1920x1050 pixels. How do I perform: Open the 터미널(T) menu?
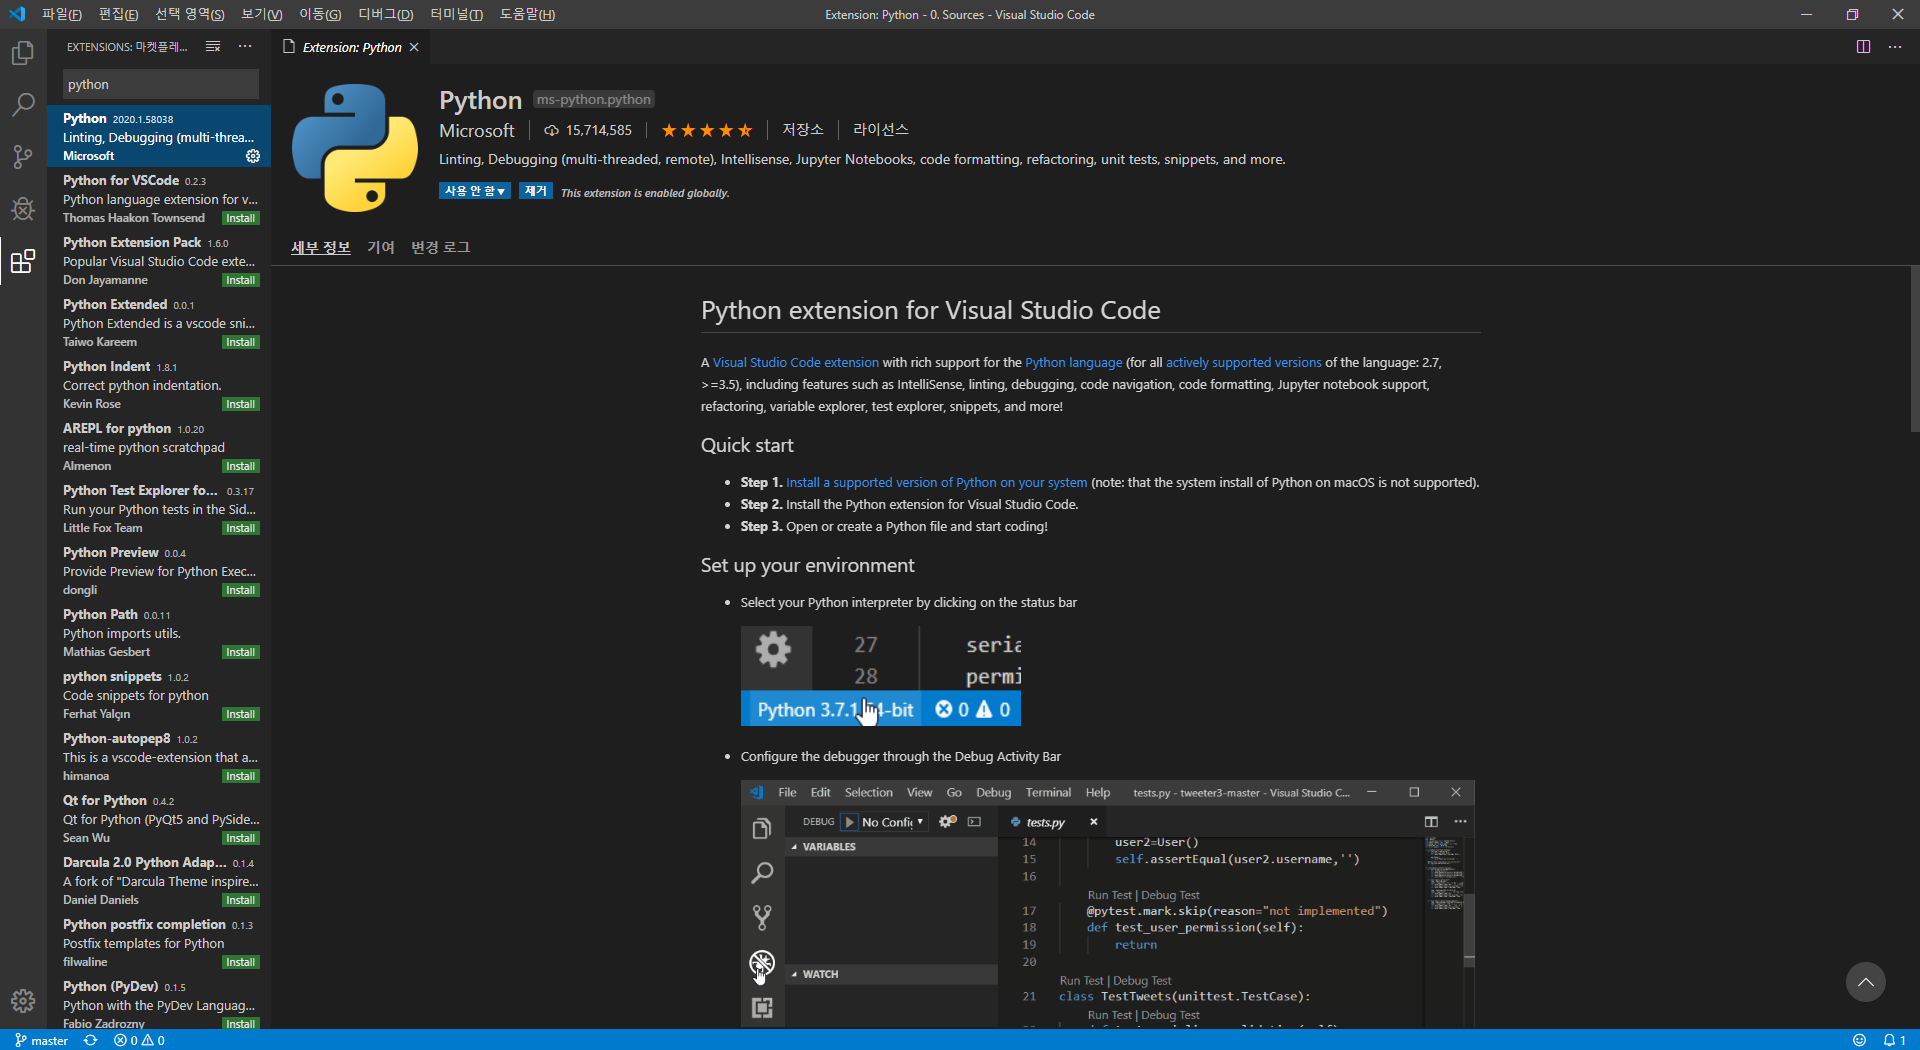click(x=457, y=14)
